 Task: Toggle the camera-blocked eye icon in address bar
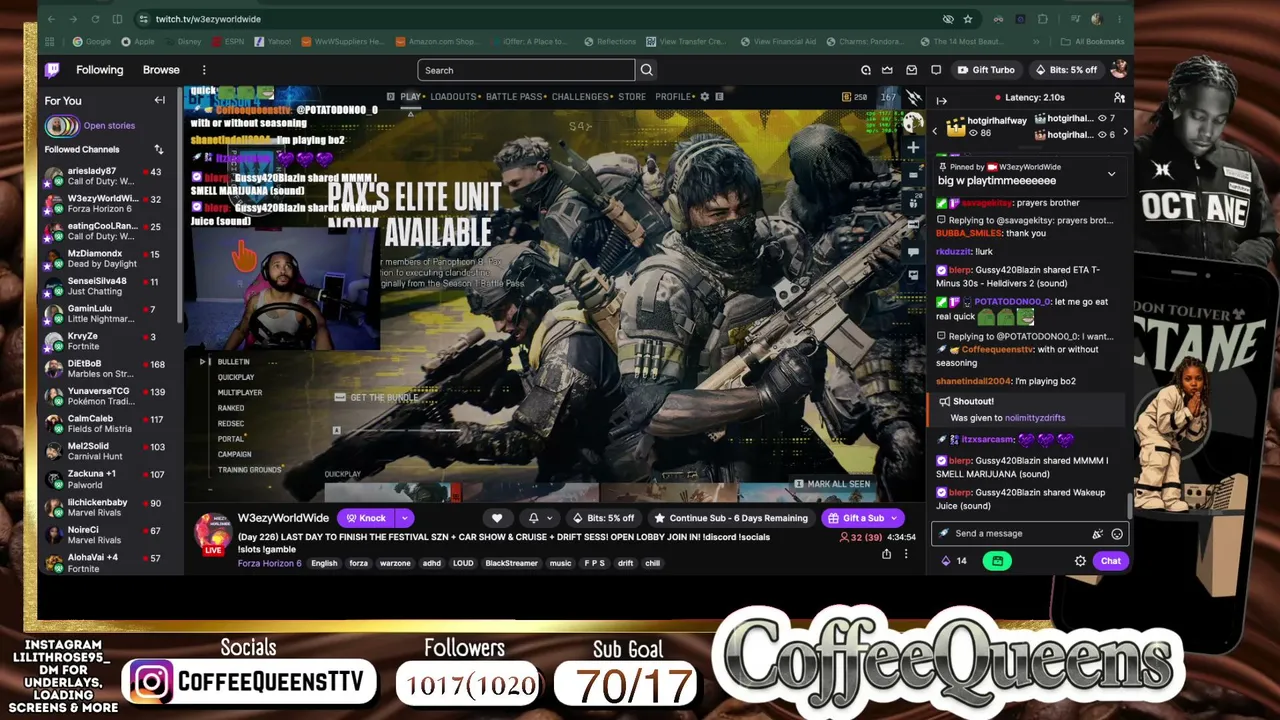click(x=948, y=19)
